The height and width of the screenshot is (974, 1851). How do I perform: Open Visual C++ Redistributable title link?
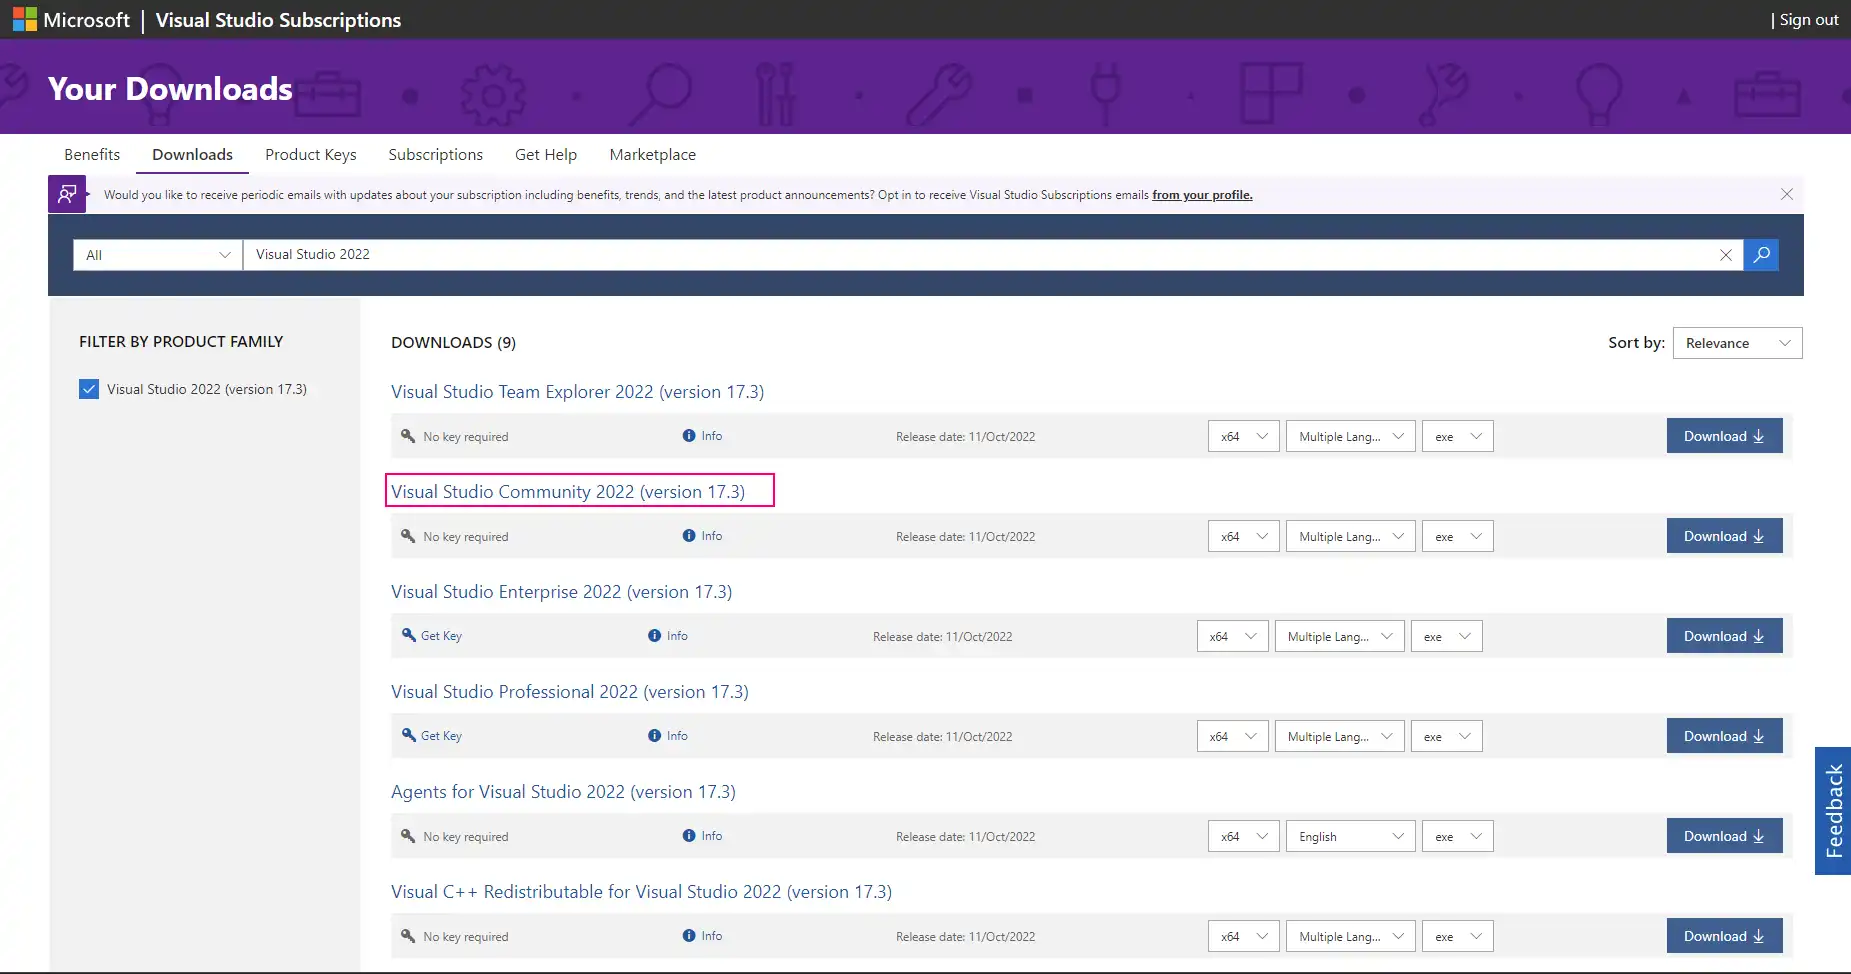pos(641,891)
